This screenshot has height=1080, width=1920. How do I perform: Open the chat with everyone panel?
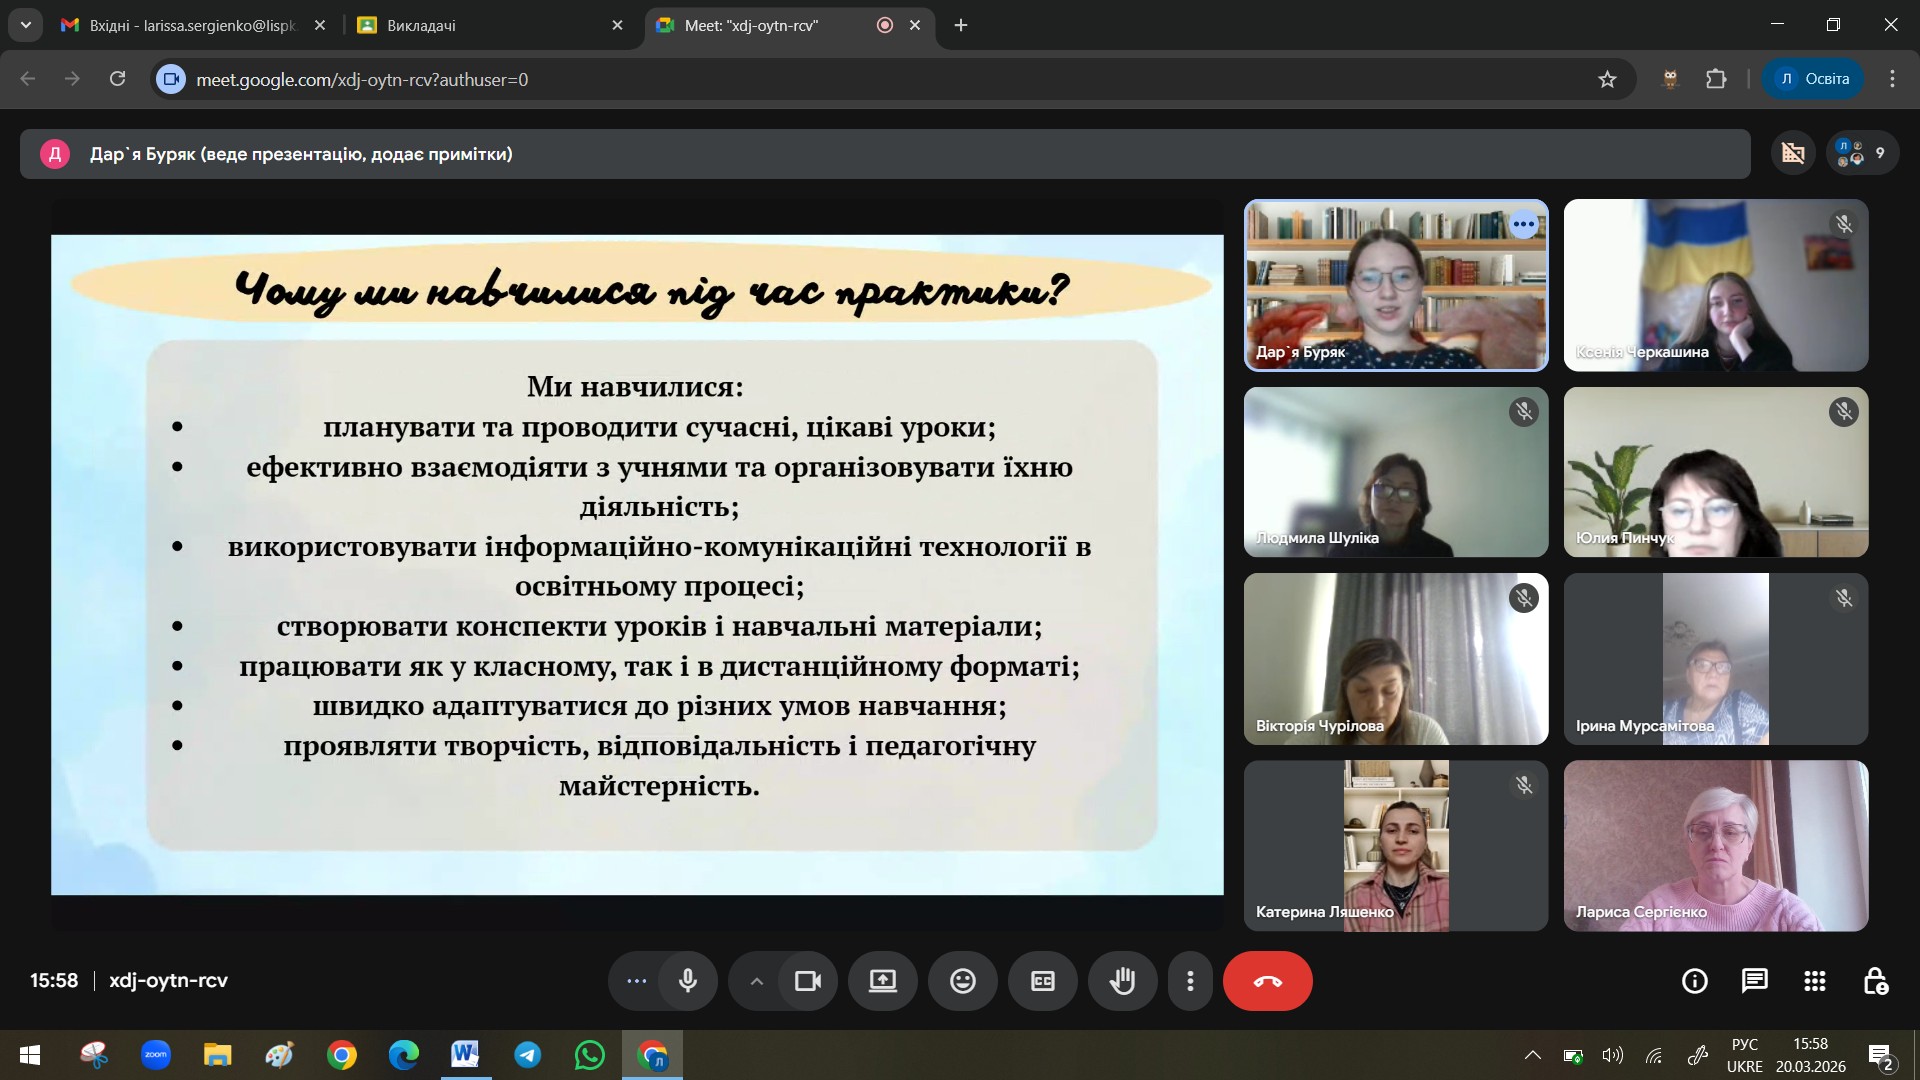(1754, 981)
